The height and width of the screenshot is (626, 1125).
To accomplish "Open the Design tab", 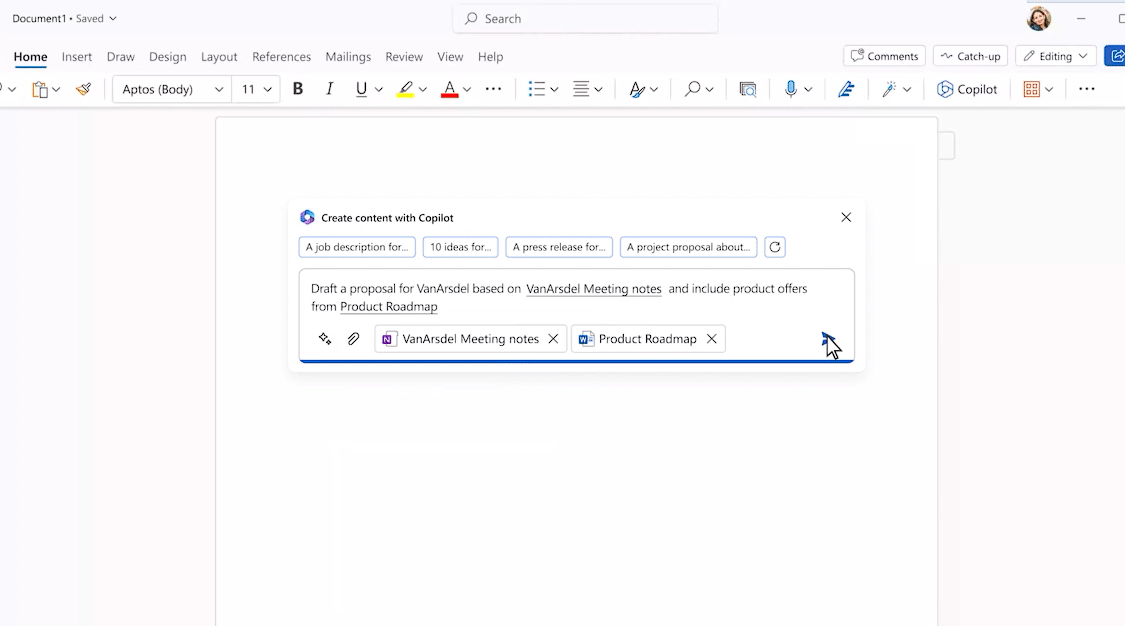I will 168,57.
